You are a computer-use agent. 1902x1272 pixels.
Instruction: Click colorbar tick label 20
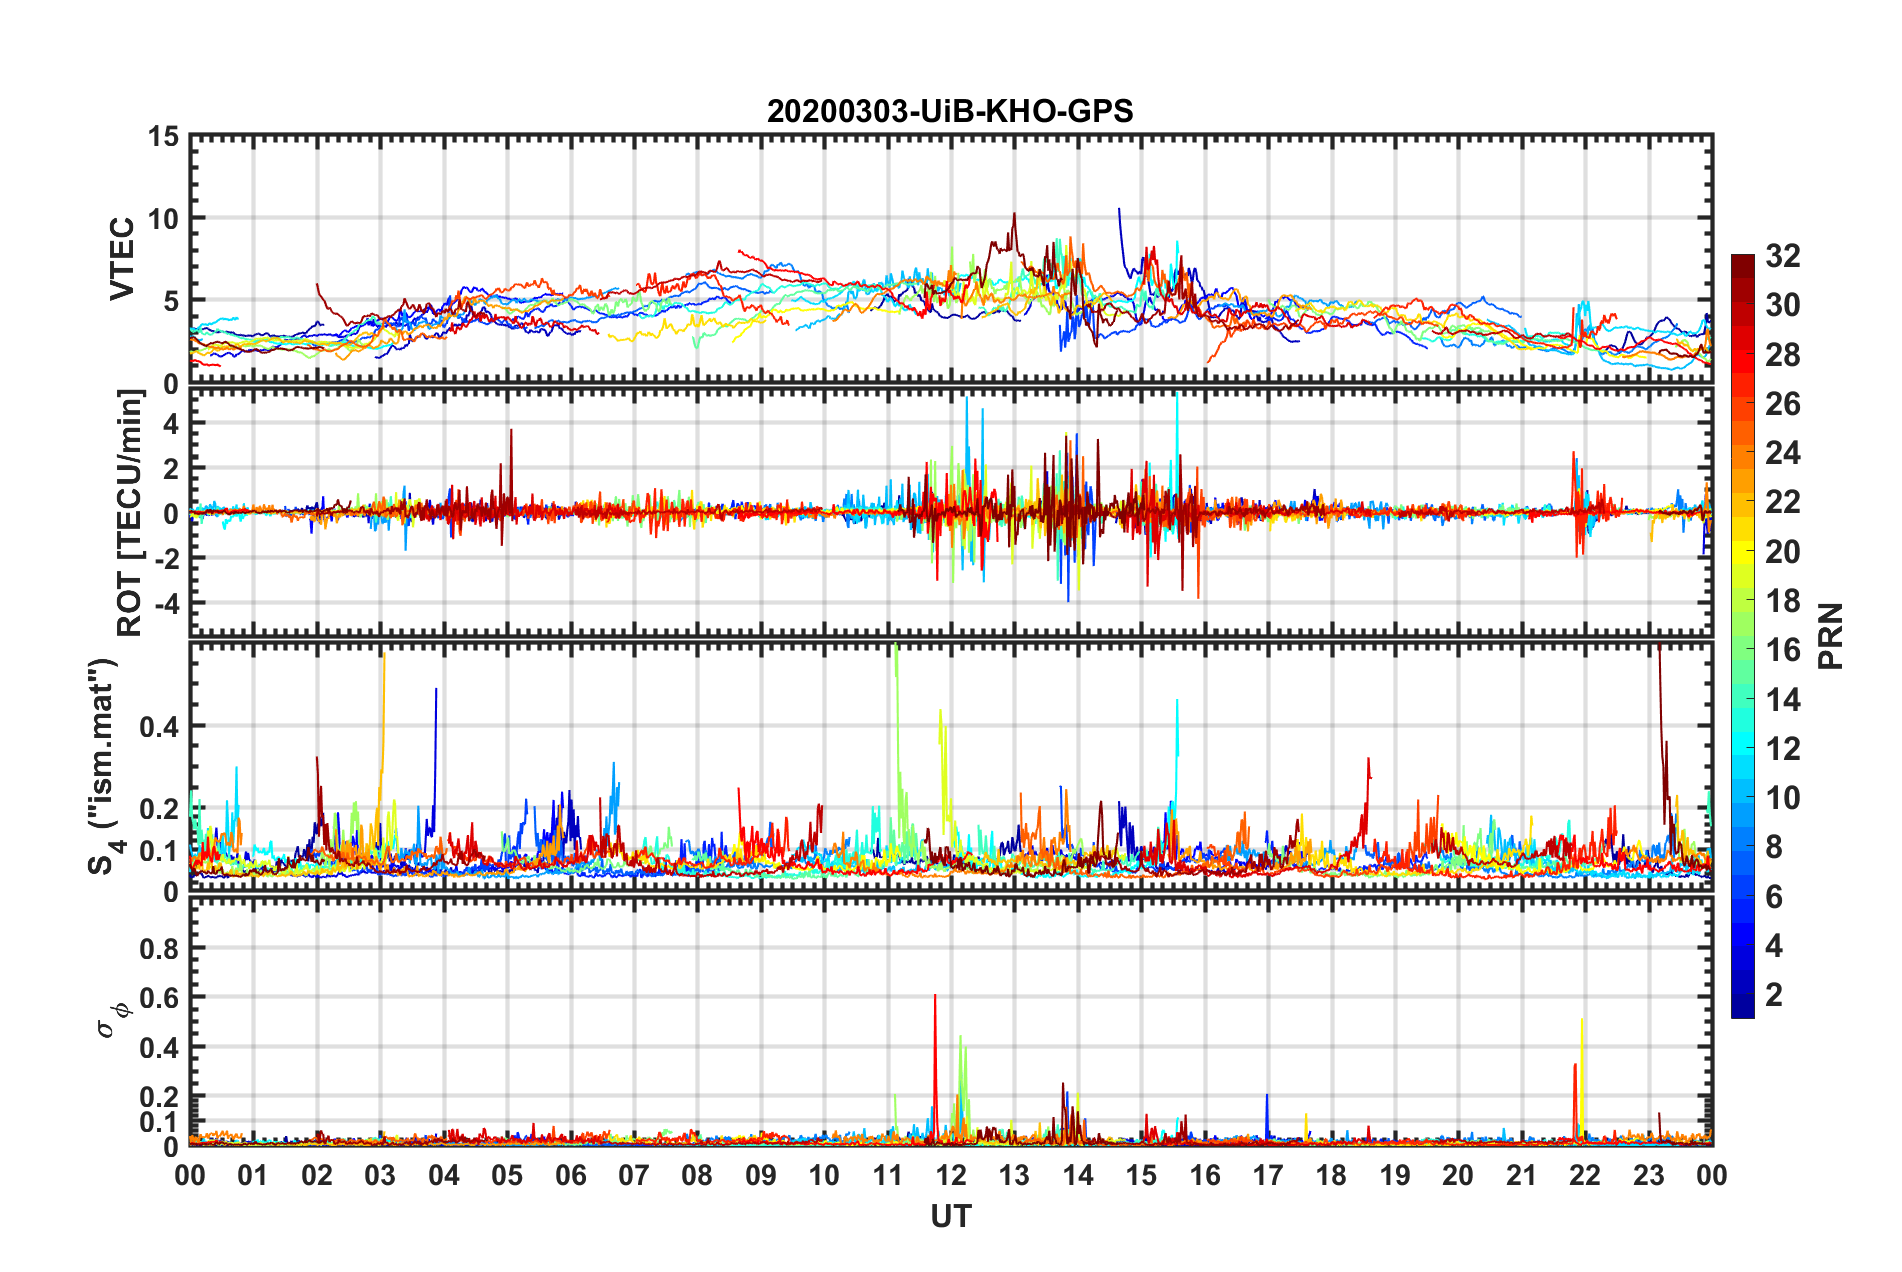pyautogui.click(x=1782, y=552)
